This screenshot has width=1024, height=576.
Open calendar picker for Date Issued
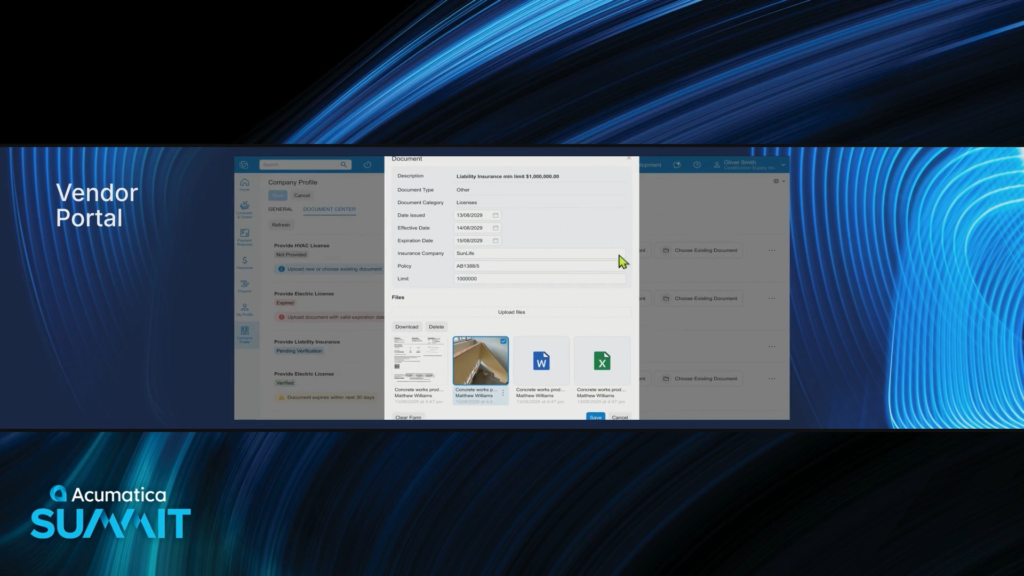coord(495,215)
